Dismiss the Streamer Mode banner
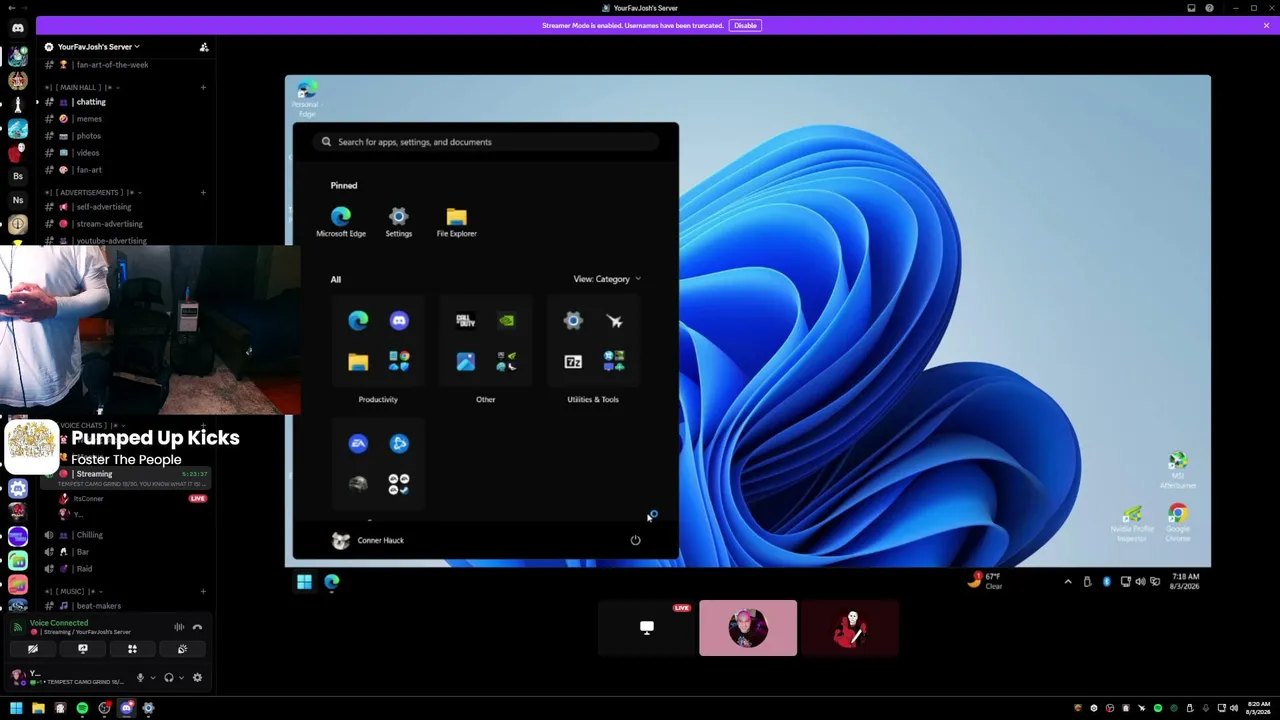This screenshot has width=1280, height=720. point(1266,25)
